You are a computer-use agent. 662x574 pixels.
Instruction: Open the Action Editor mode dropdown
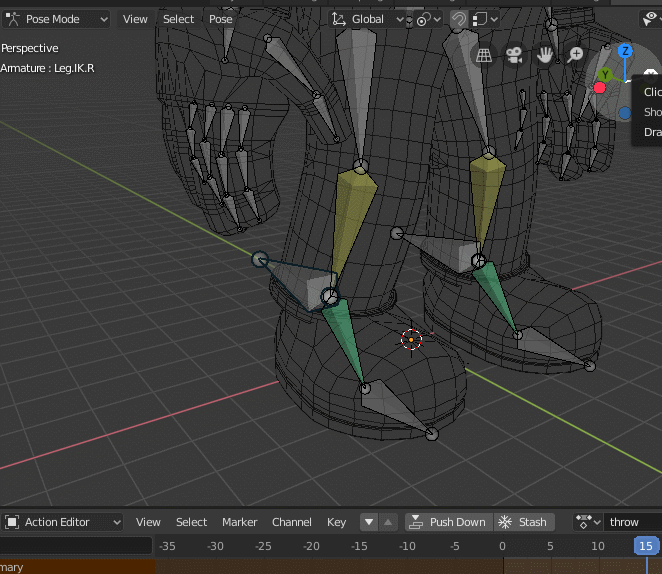tap(62, 523)
